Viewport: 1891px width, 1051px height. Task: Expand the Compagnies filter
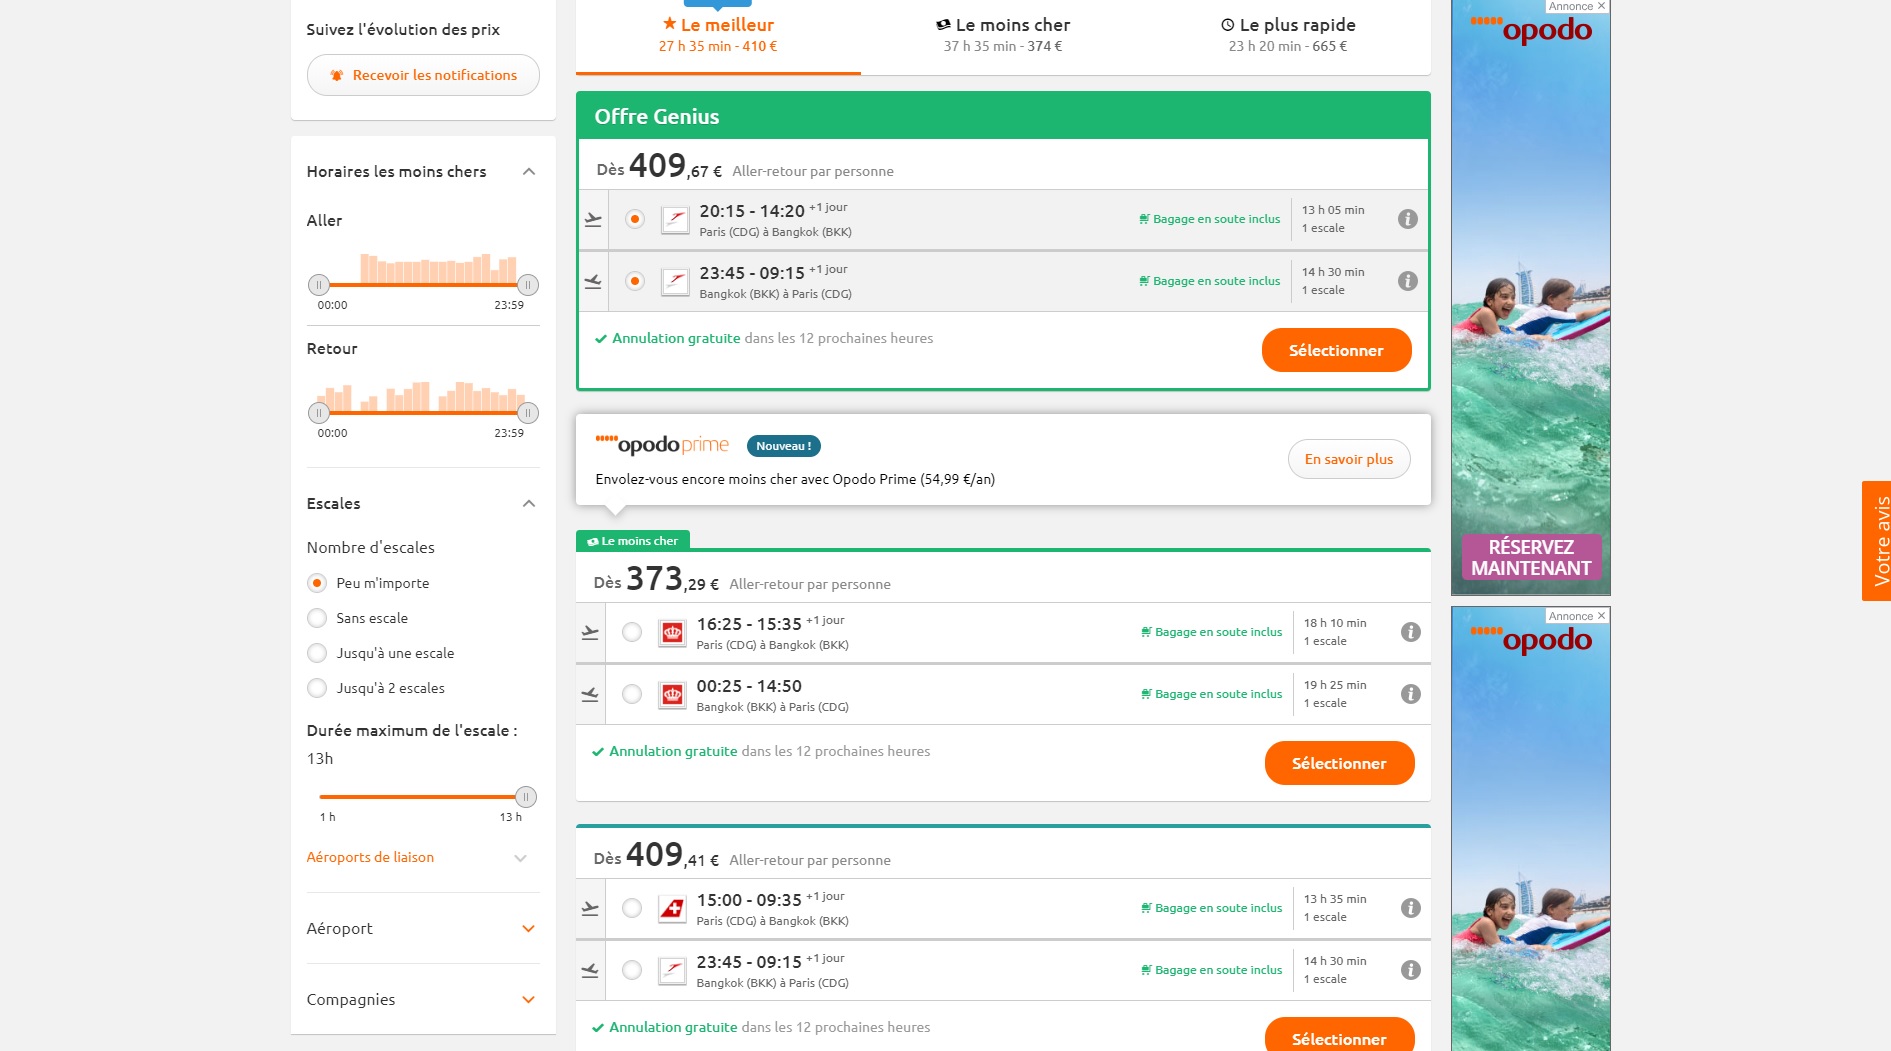[528, 1000]
